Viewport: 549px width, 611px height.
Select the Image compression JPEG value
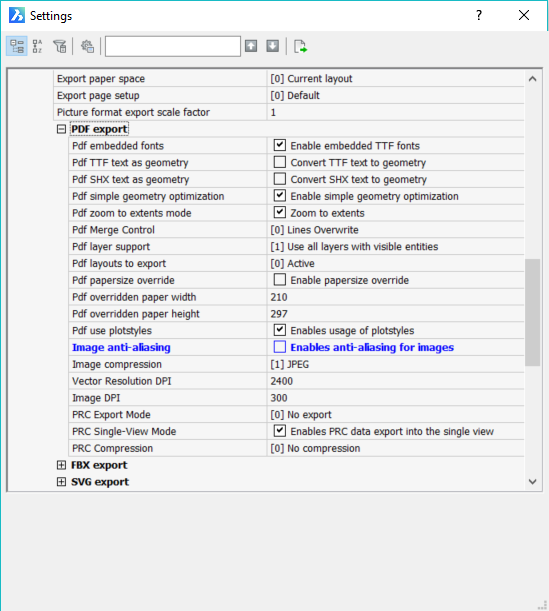[x=395, y=364]
